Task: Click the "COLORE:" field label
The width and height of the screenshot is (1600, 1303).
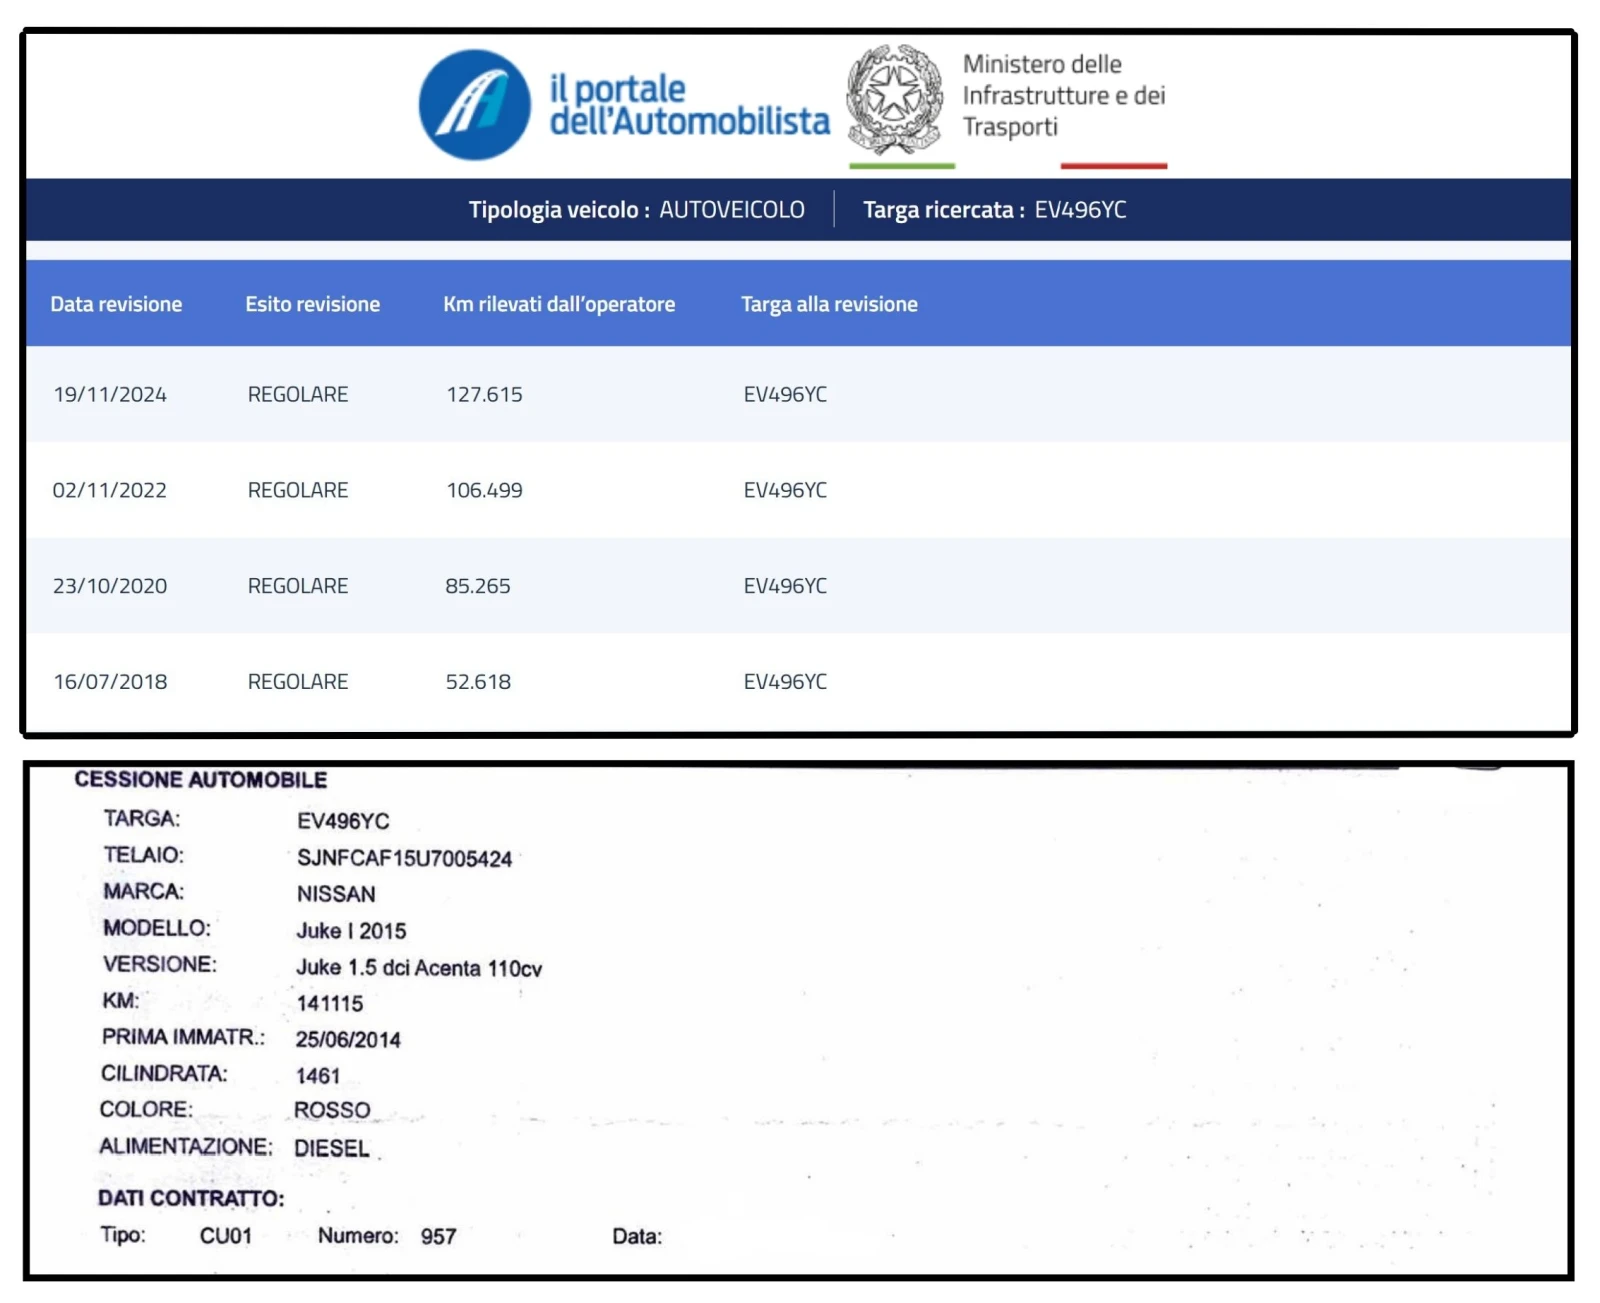Action: click(146, 1110)
